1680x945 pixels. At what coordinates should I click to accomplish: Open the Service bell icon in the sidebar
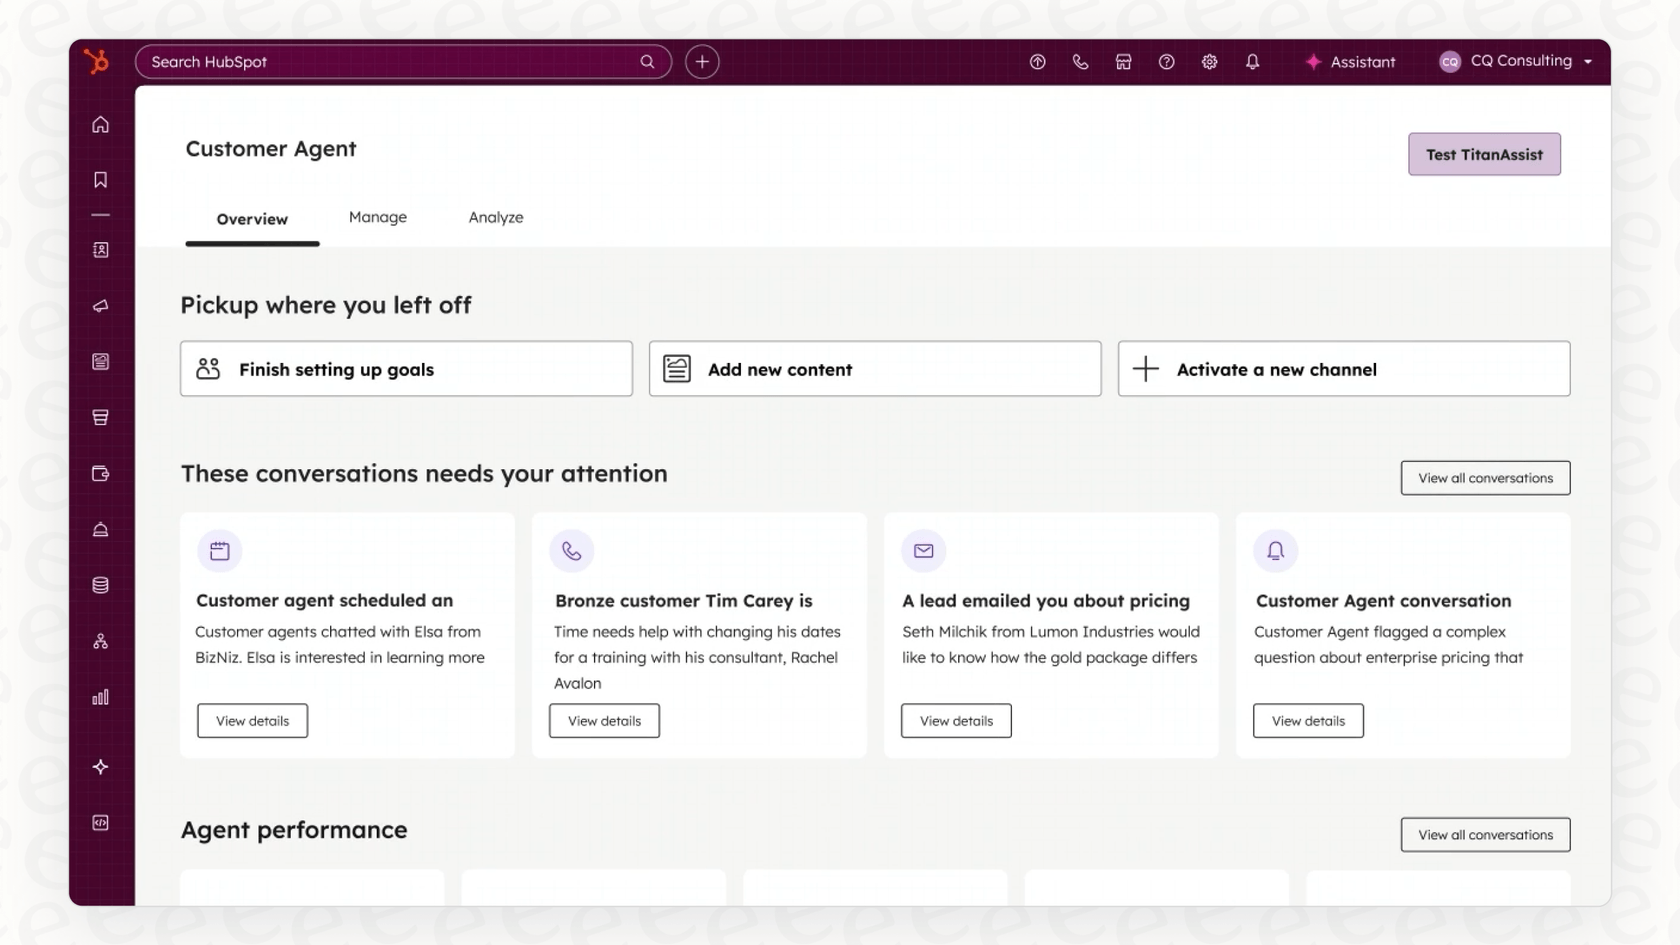point(100,529)
